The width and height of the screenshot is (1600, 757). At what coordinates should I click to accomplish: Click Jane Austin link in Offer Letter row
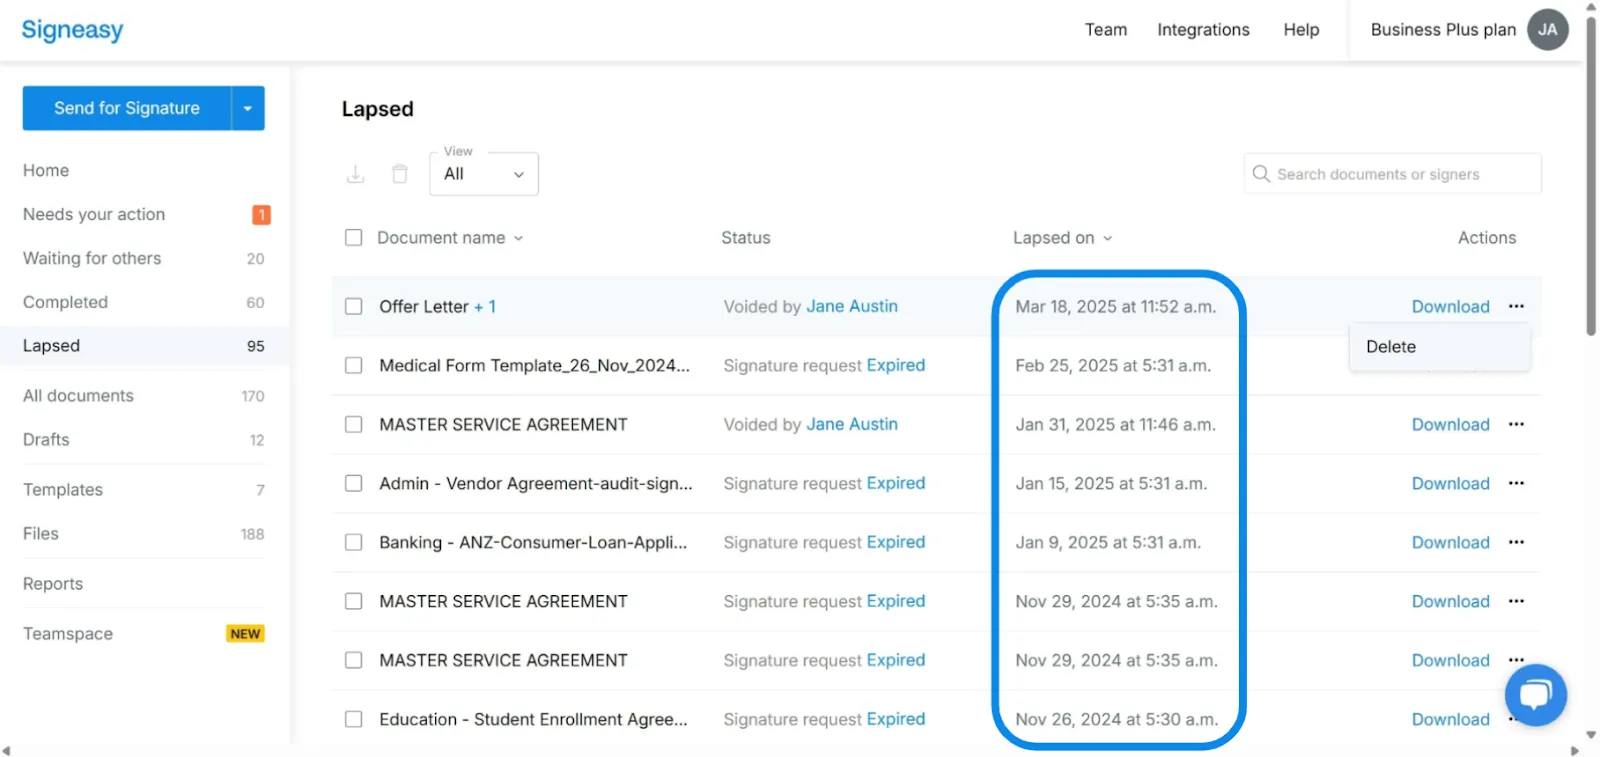click(x=852, y=306)
